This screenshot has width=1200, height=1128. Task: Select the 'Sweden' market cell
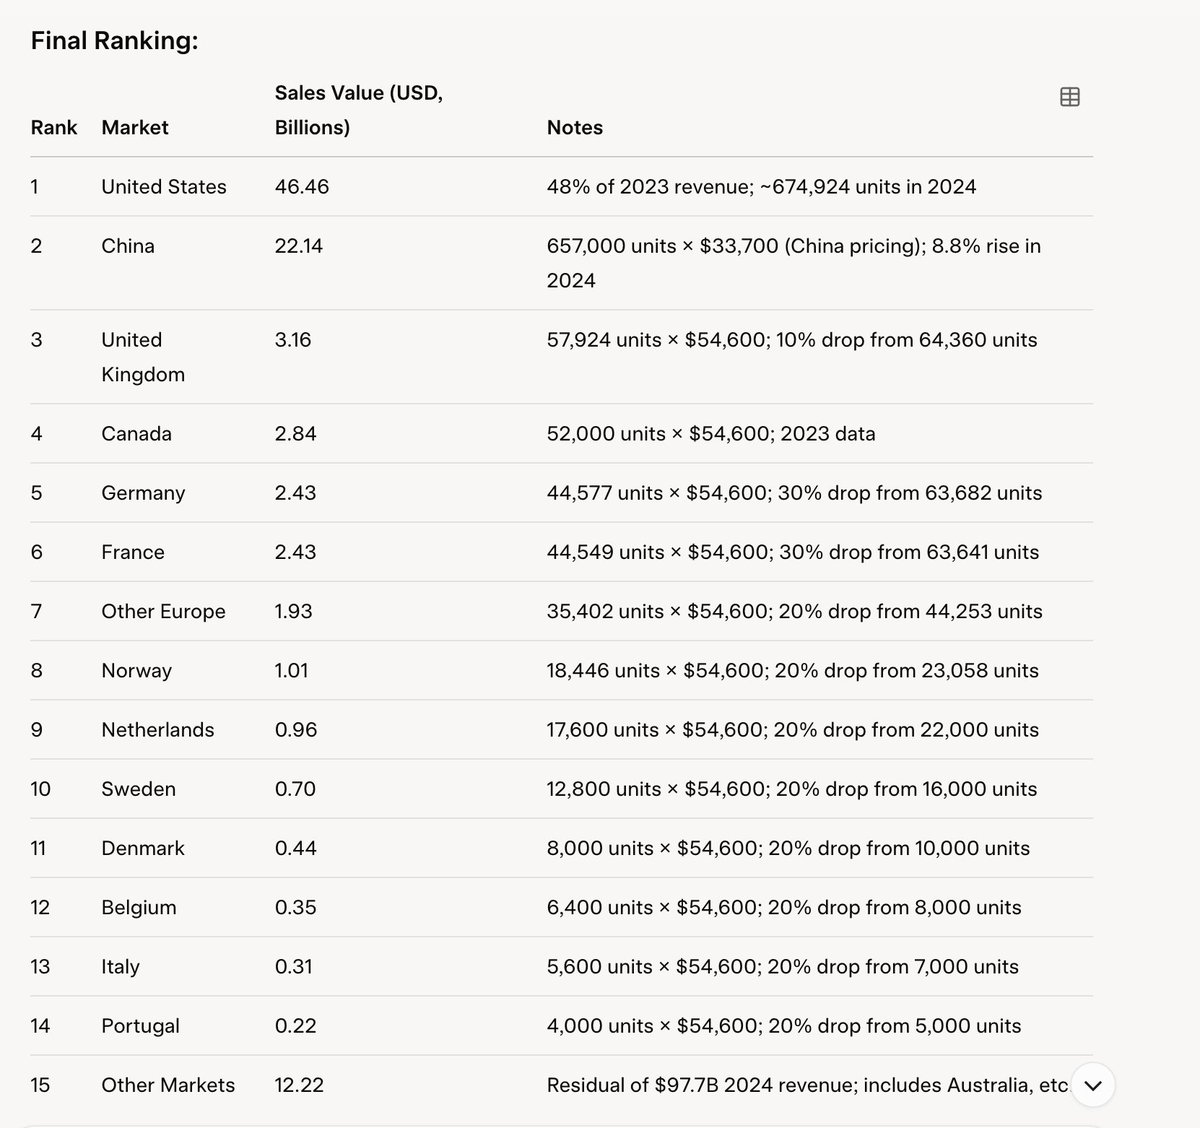point(139,789)
